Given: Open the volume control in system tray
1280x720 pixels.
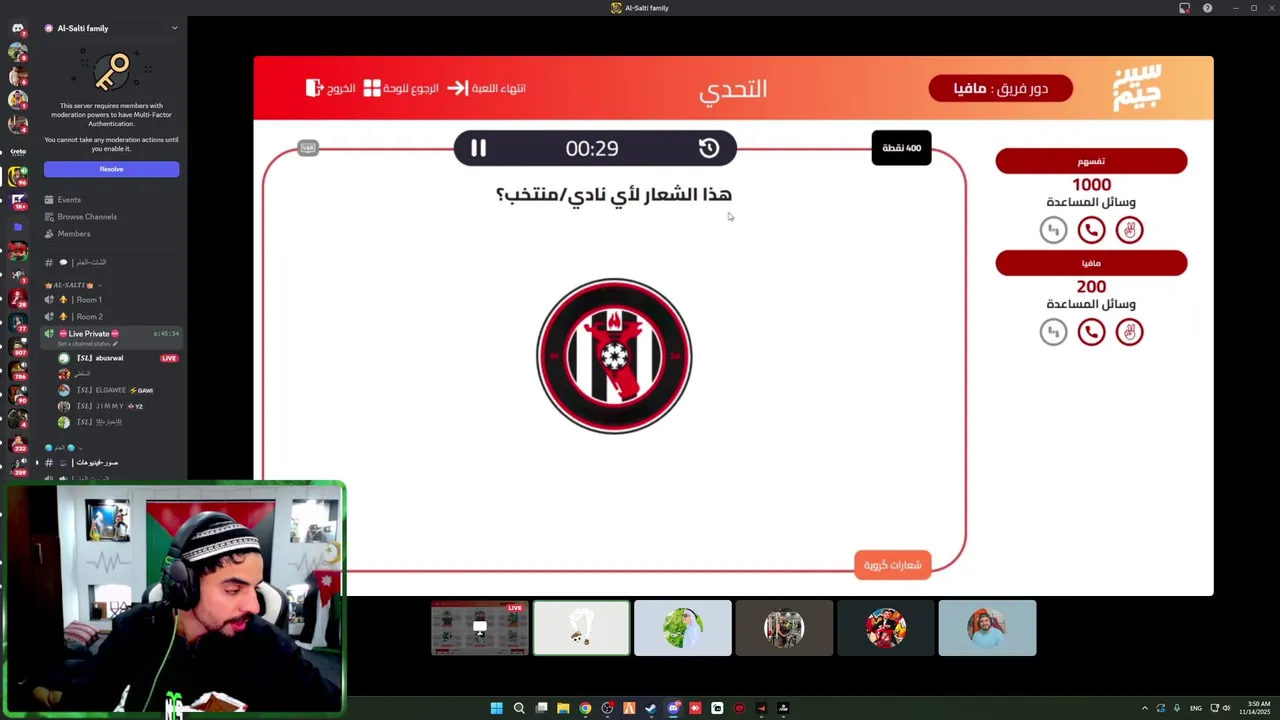Looking at the screenshot, I should point(1227,708).
